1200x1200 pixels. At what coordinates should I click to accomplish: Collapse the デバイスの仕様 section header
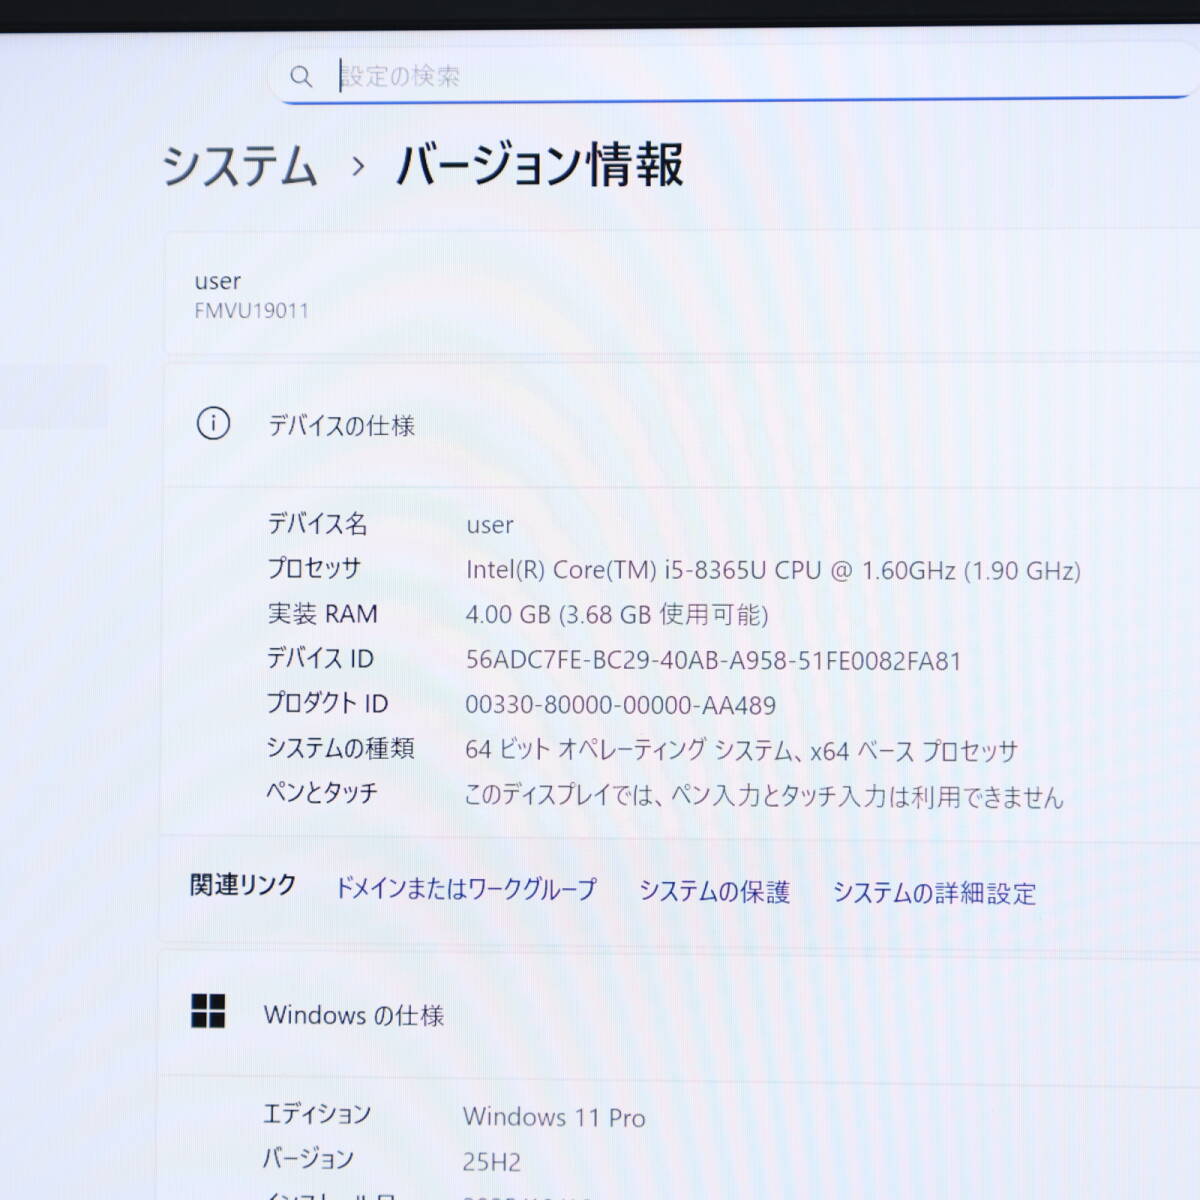pyautogui.click(x=682, y=425)
